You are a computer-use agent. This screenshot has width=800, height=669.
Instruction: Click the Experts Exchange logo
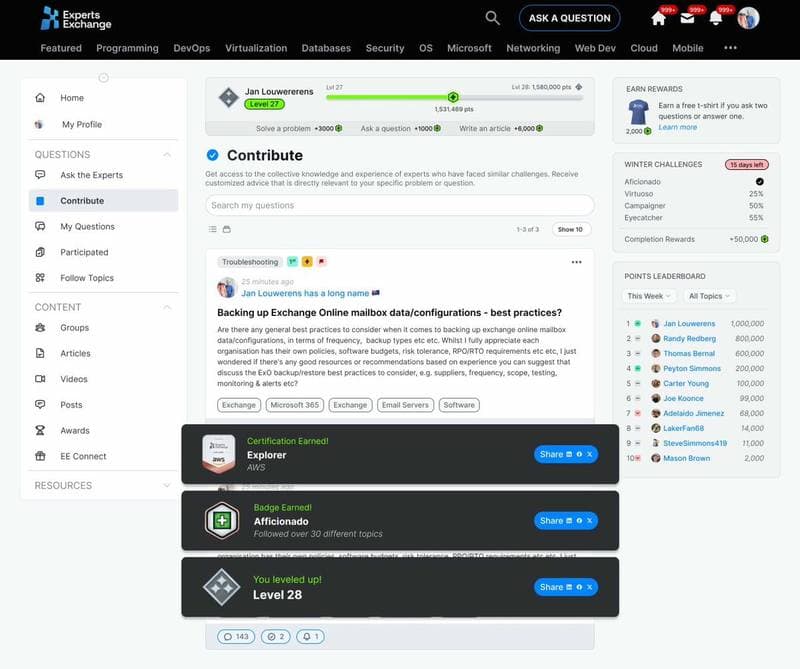tap(76, 18)
